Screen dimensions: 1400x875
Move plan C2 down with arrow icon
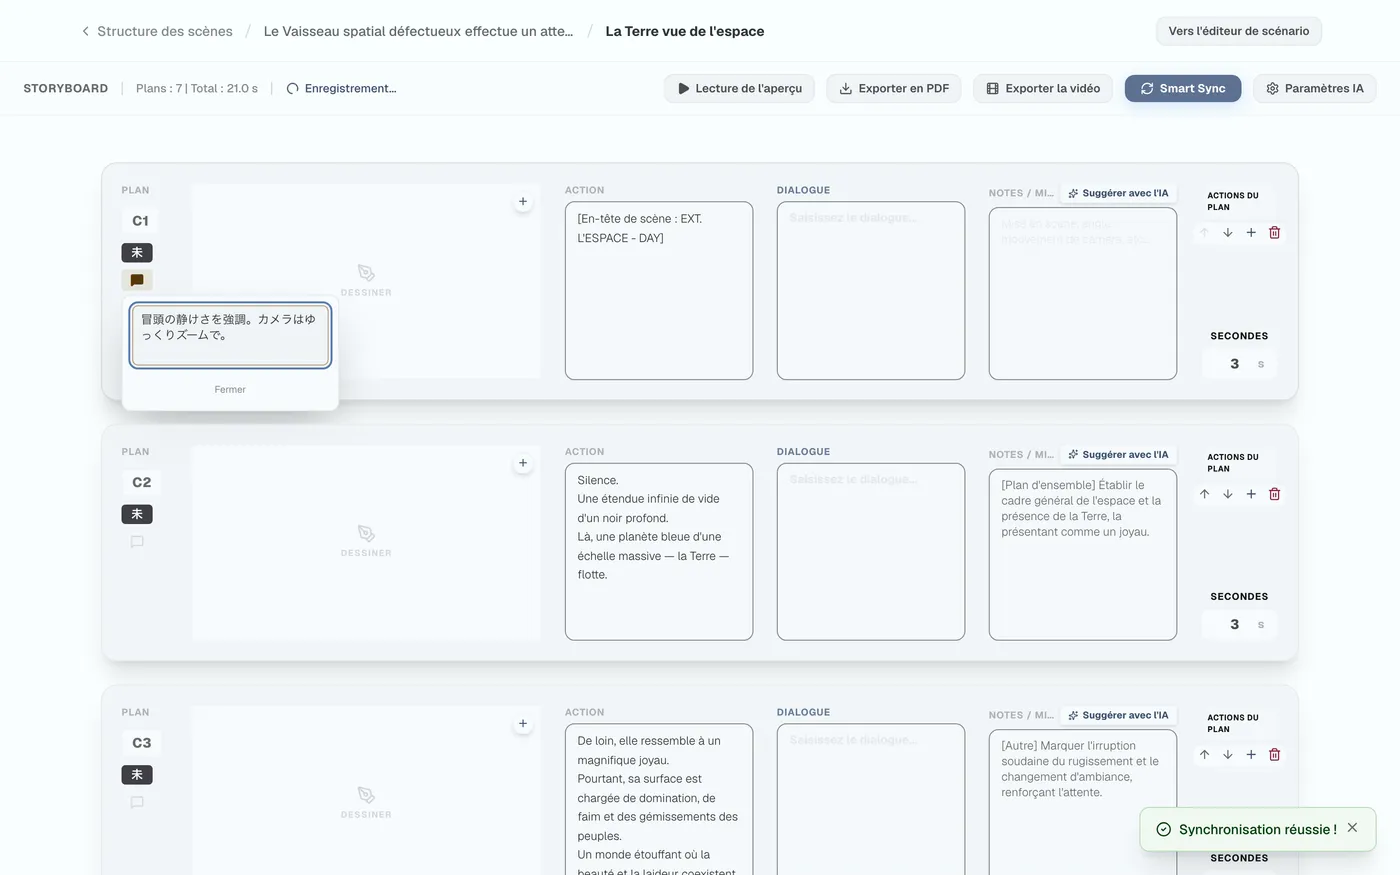1228,494
